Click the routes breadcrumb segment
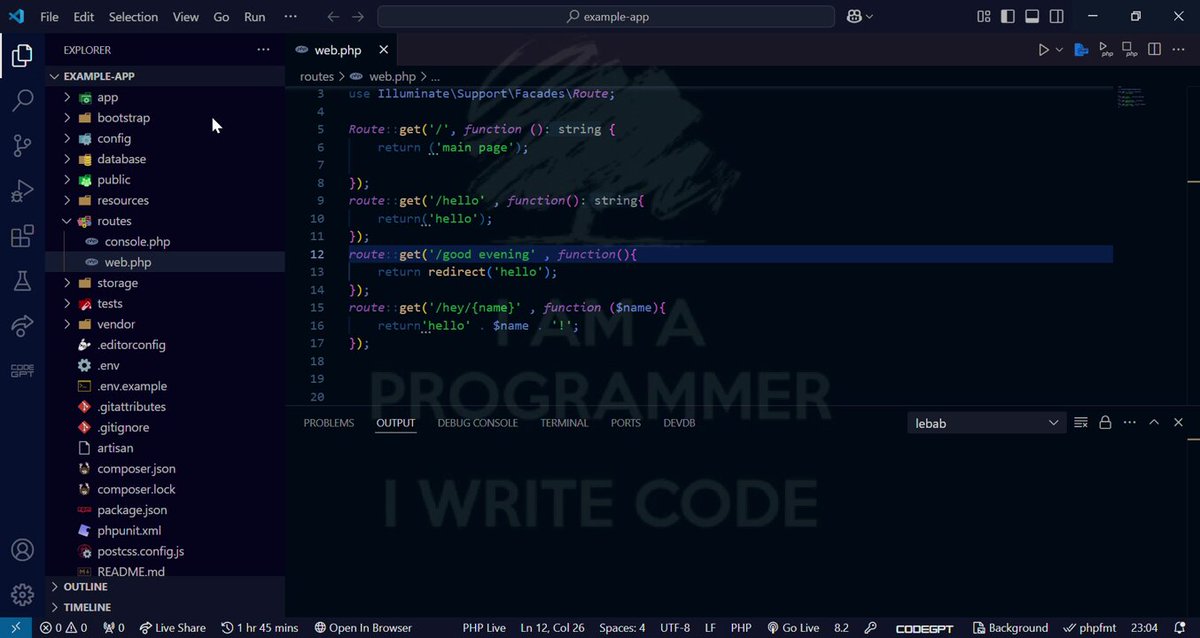 point(317,76)
